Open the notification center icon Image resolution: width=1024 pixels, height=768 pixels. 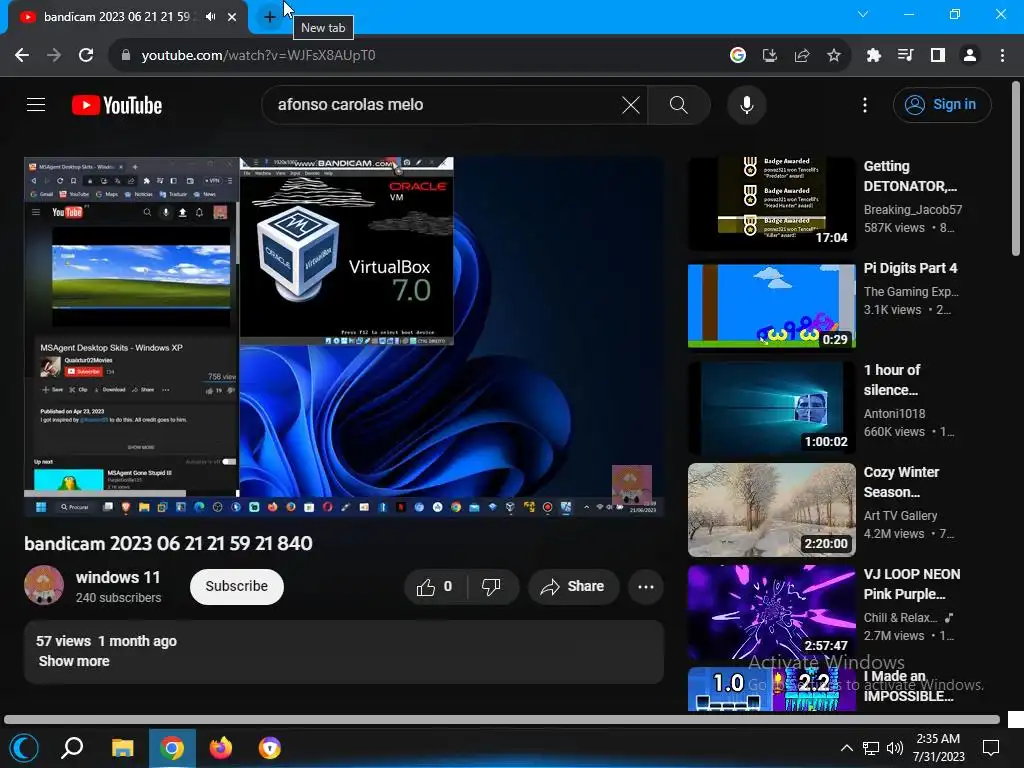coord(991,748)
